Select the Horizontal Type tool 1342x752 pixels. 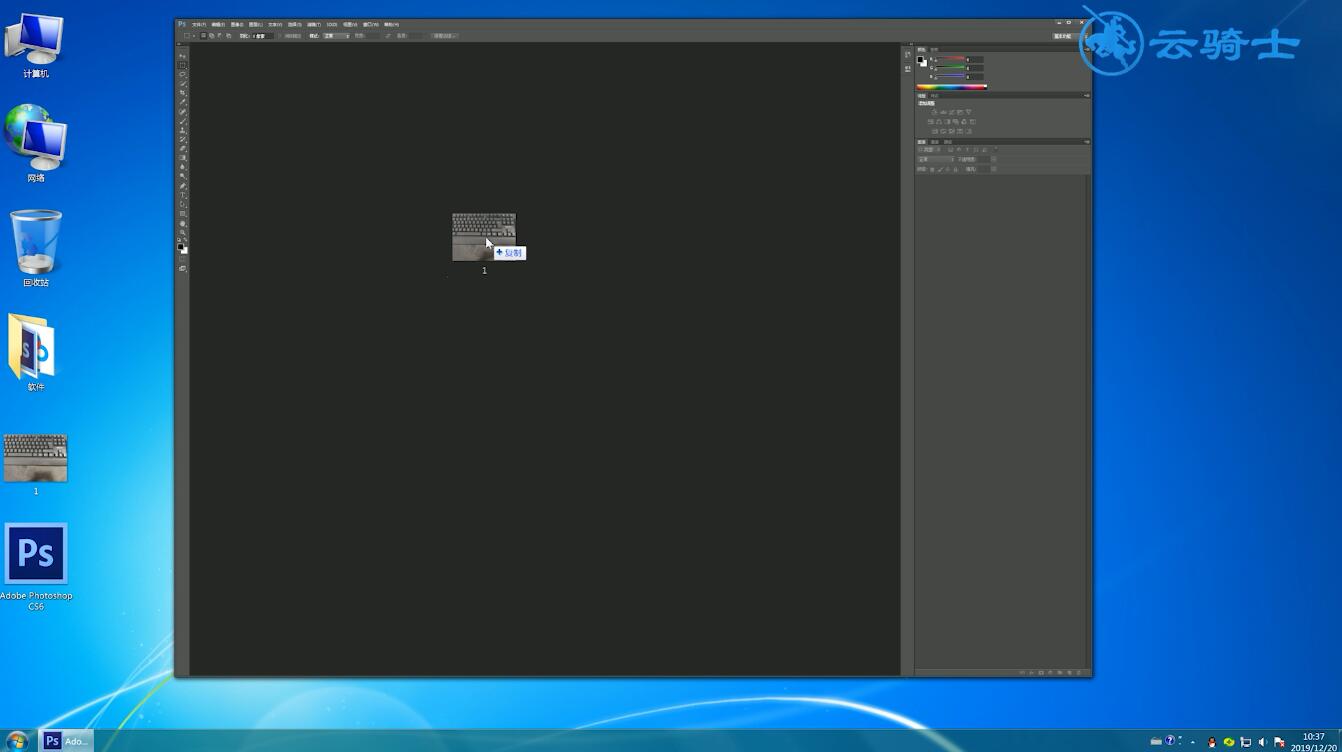tap(183, 195)
